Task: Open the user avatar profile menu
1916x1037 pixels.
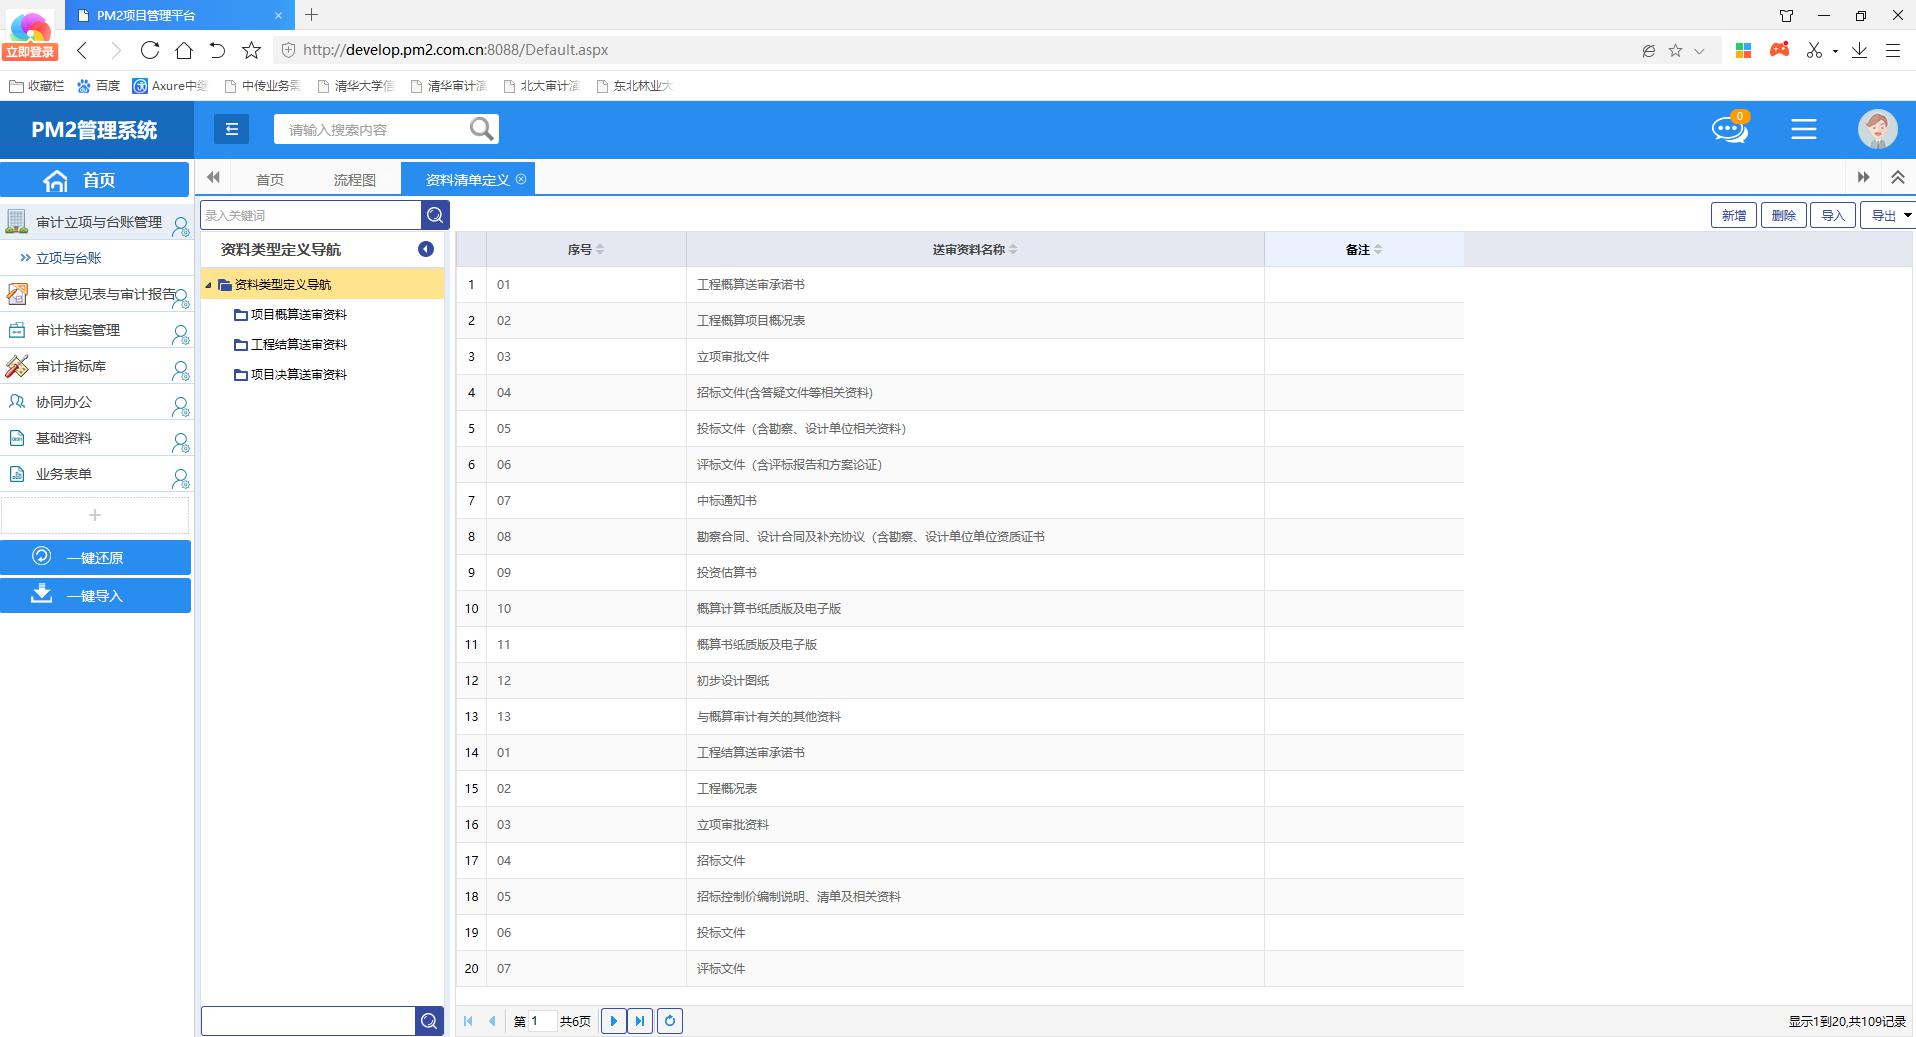Action: 1877,130
